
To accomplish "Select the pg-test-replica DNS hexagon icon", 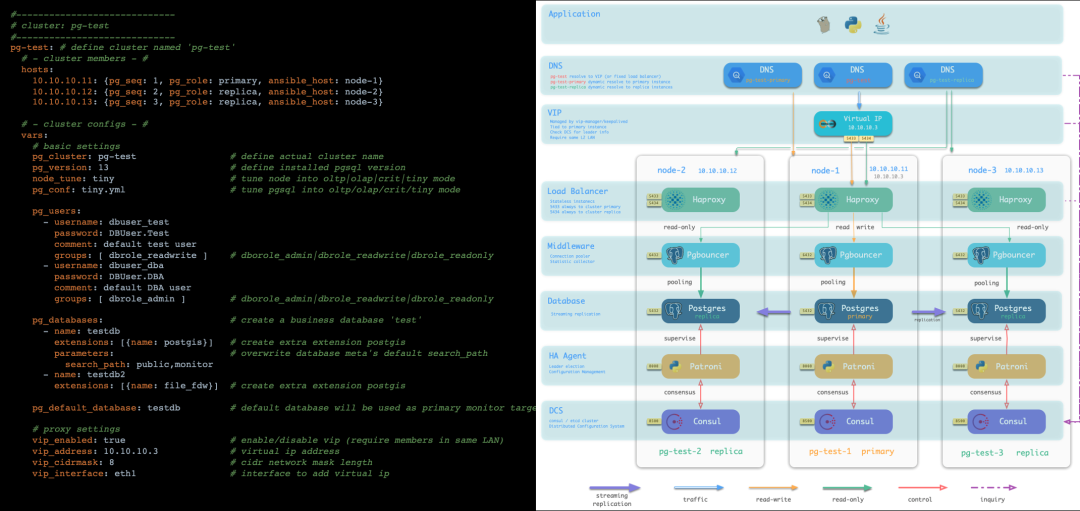I will 917,75.
